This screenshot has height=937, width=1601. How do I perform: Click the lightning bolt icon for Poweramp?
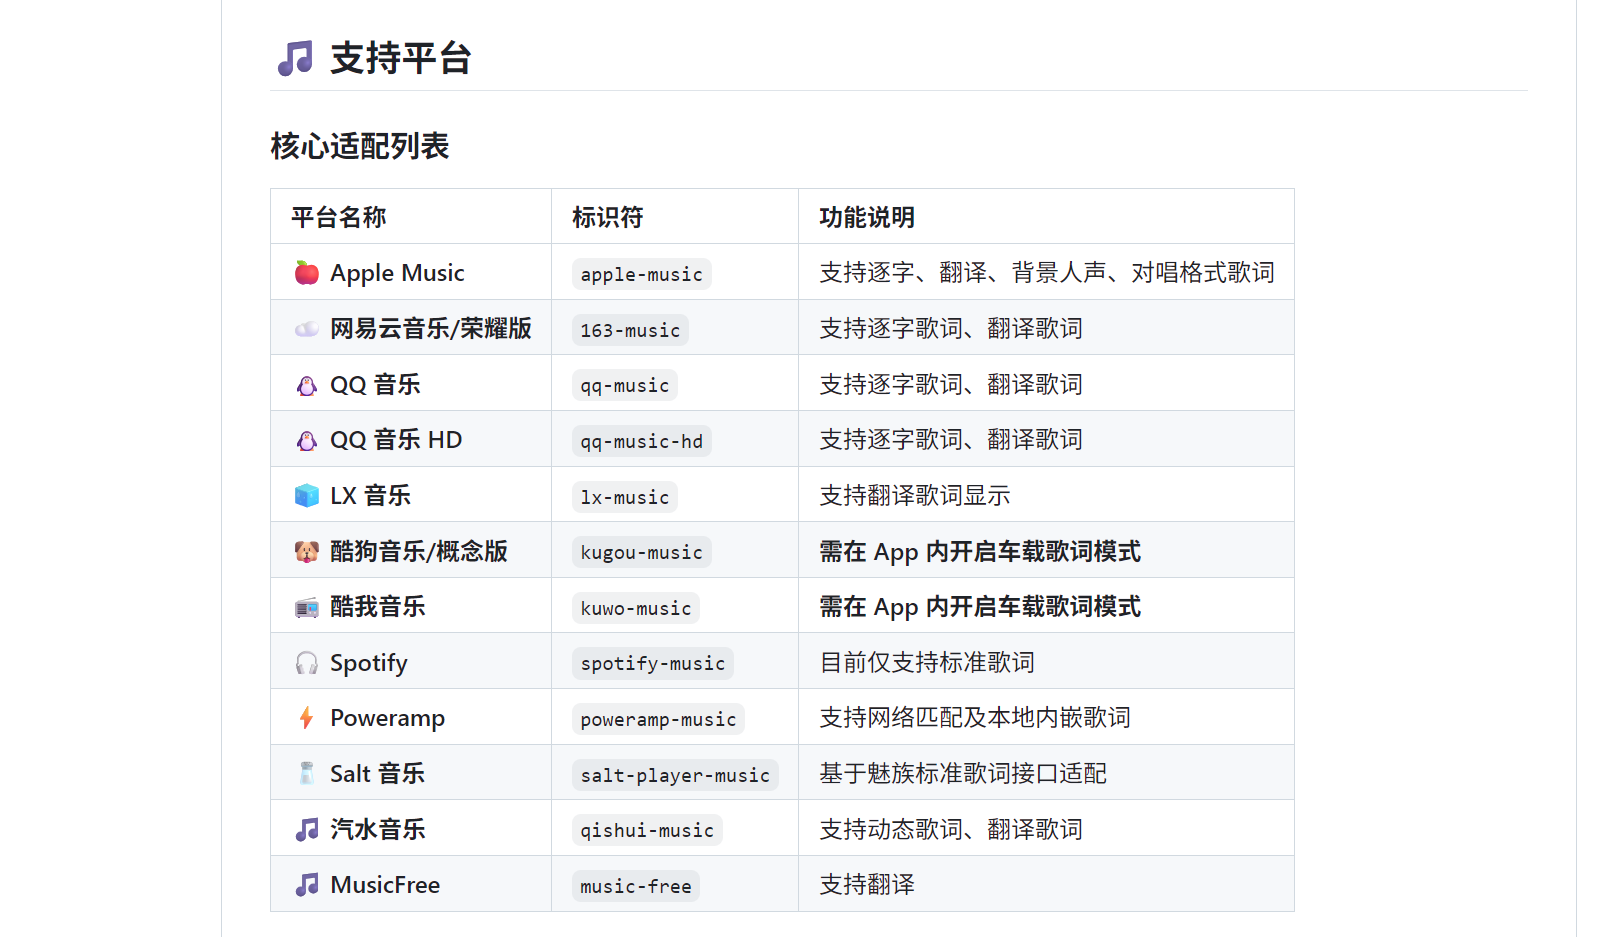pyautogui.click(x=307, y=718)
